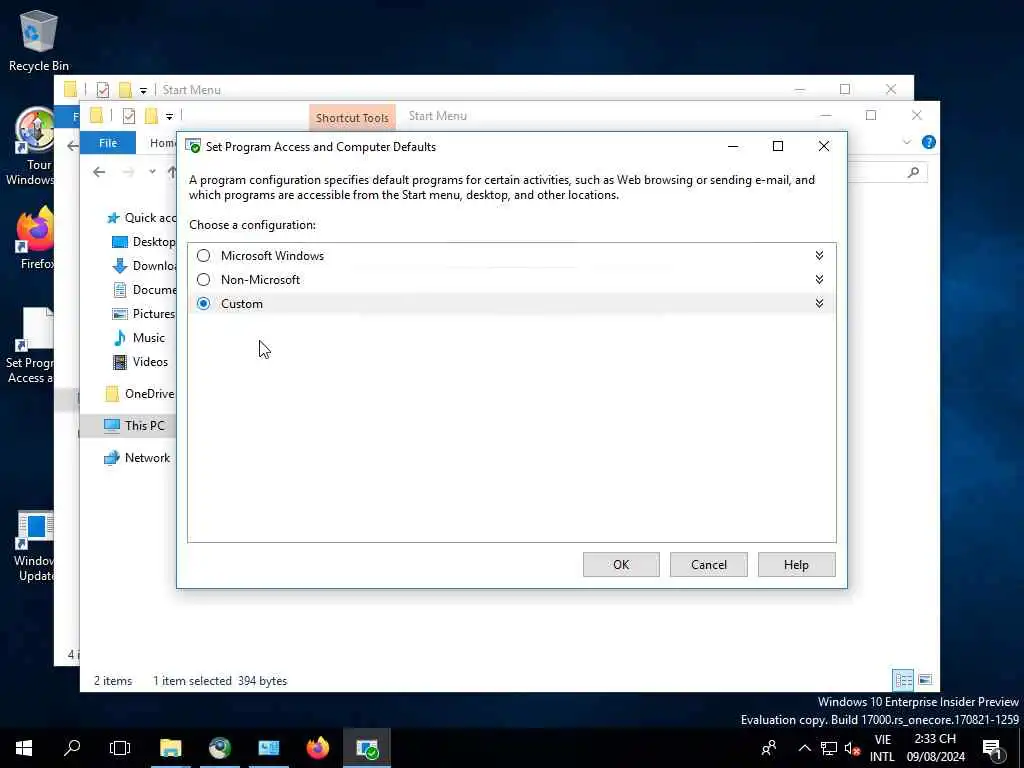Collapse the Explorer ribbon chevron
Screen dimensions: 1024x768
(906, 142)
